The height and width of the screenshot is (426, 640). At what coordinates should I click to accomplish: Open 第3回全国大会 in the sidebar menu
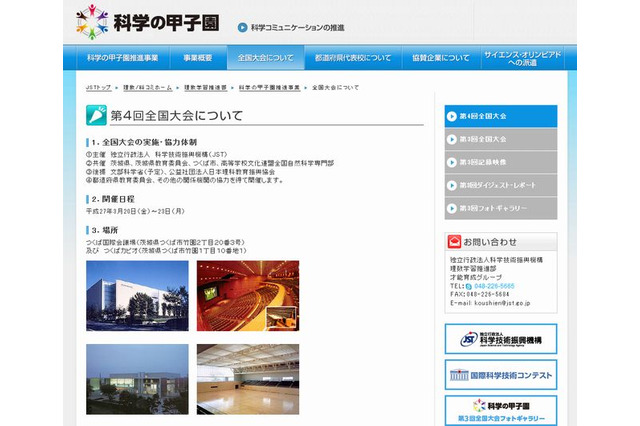coord(501,139)
